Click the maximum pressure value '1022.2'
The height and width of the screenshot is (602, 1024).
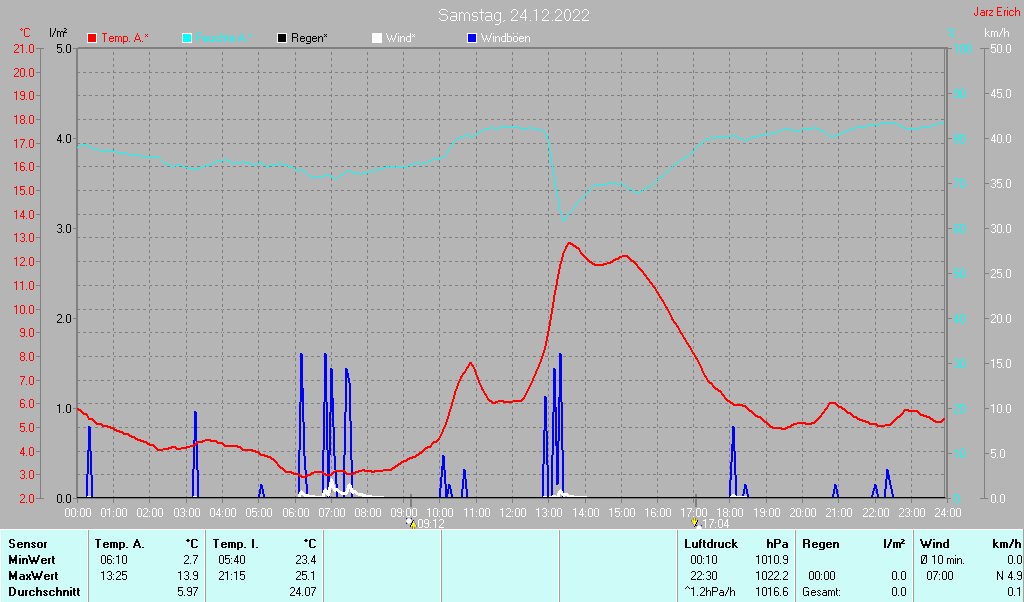pyautogui.click(x=772, y=577)
